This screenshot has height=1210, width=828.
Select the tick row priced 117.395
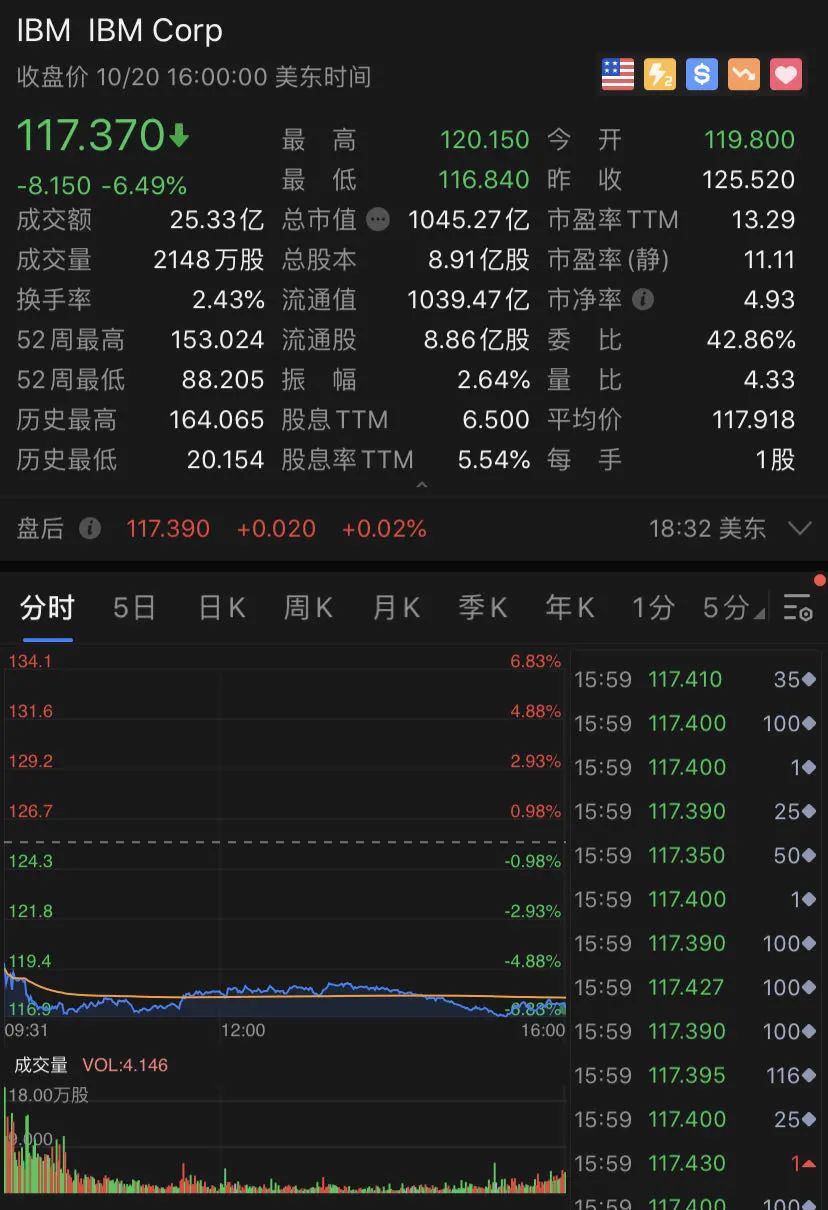click(x=696, y=1075)
